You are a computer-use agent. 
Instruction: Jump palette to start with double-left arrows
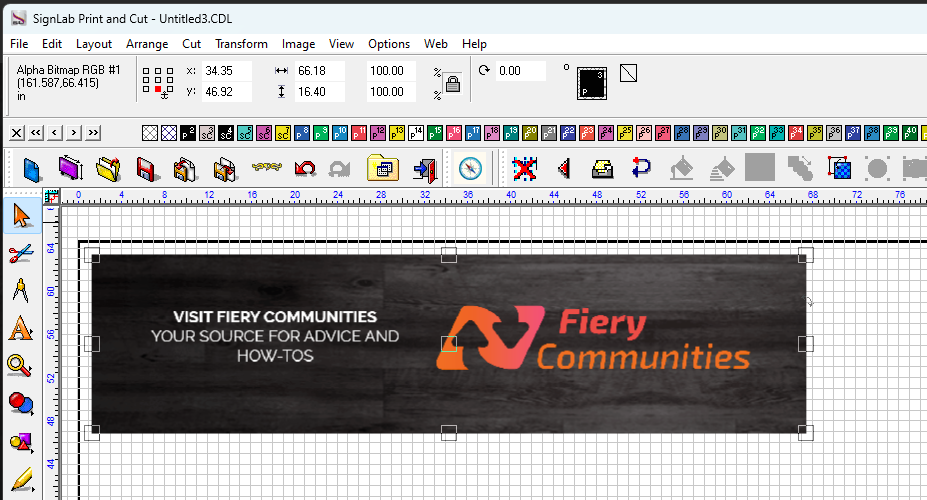(x=36, y=133)
